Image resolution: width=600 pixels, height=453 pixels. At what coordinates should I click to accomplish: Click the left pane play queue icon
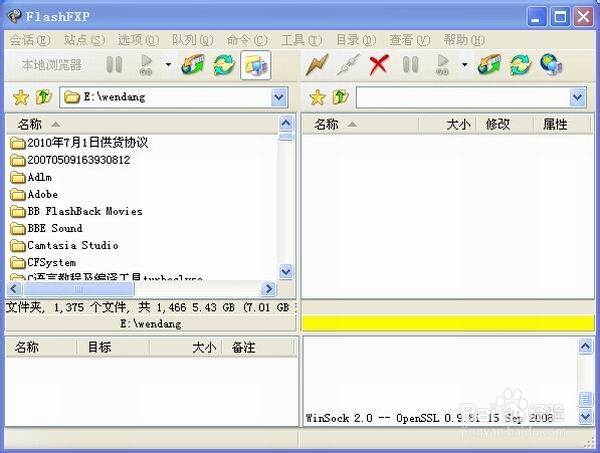pyautogui.click(x=146, y=64)
